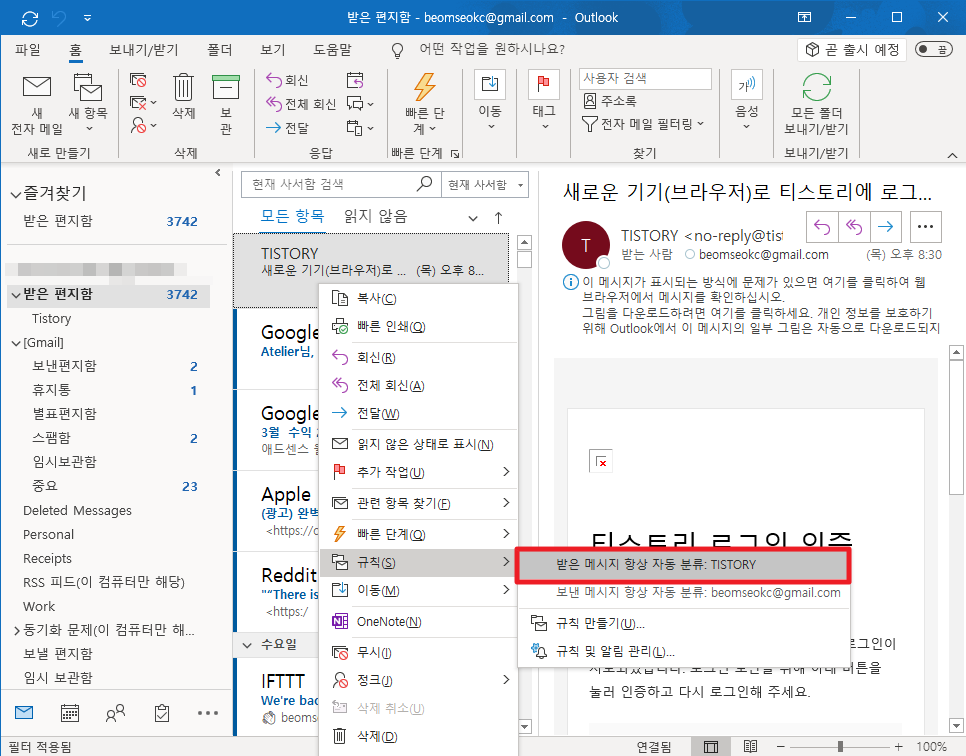This screenshot has height=756, width=966.
Task: Switch to Tasks view in bottom navigation
Action: click(x=161, y=713)
